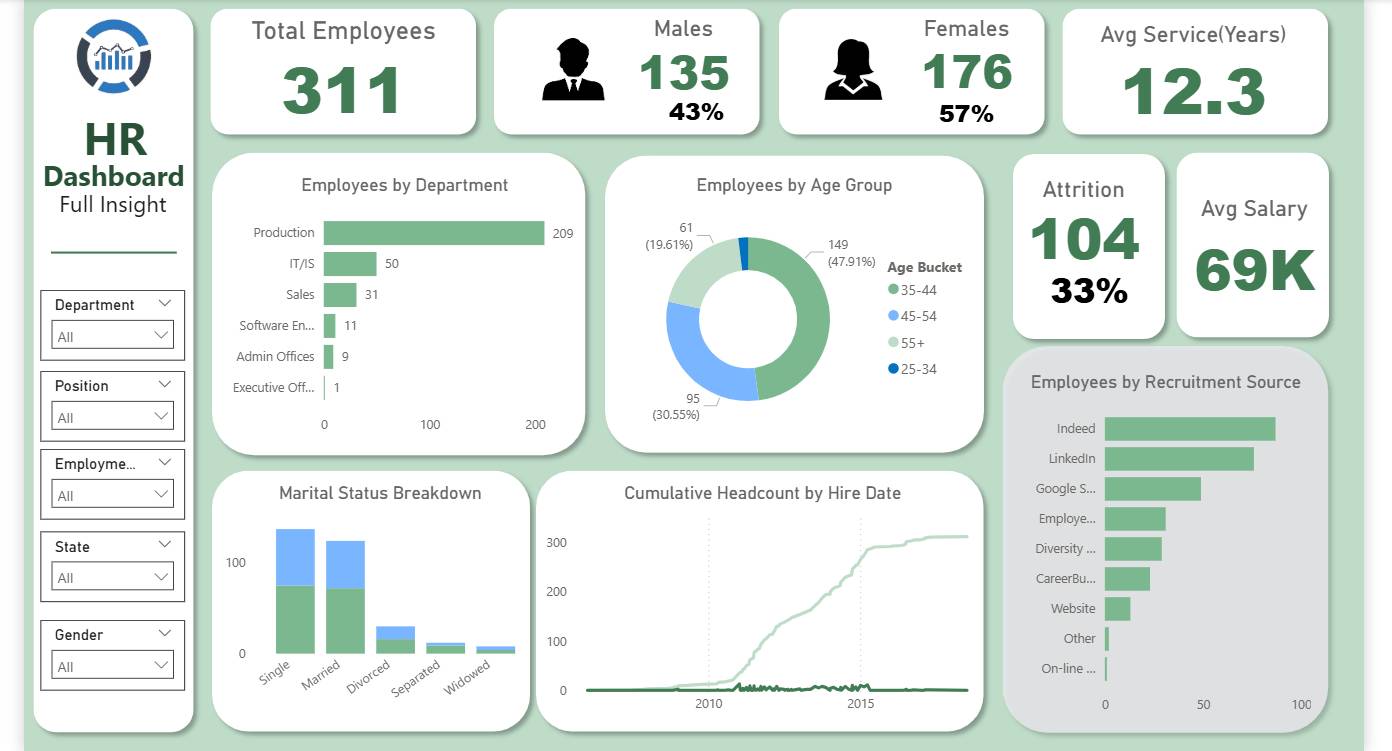Click the Avg Salary 69K value
Image resolution: width=1392 pixels, height=751 pixels.
tap(1255, 270)
